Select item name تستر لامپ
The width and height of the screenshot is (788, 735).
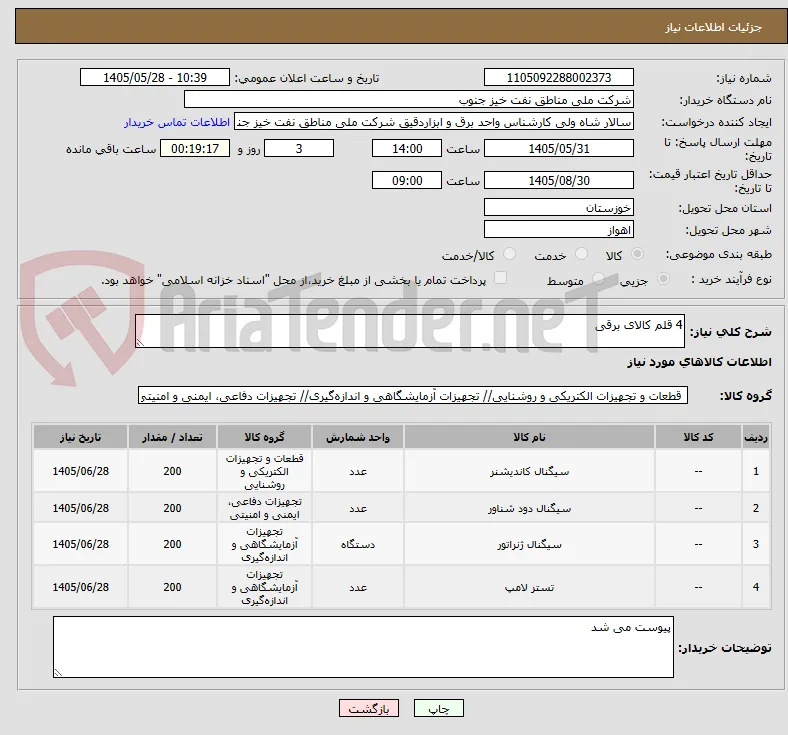click(x=529, y=587)
